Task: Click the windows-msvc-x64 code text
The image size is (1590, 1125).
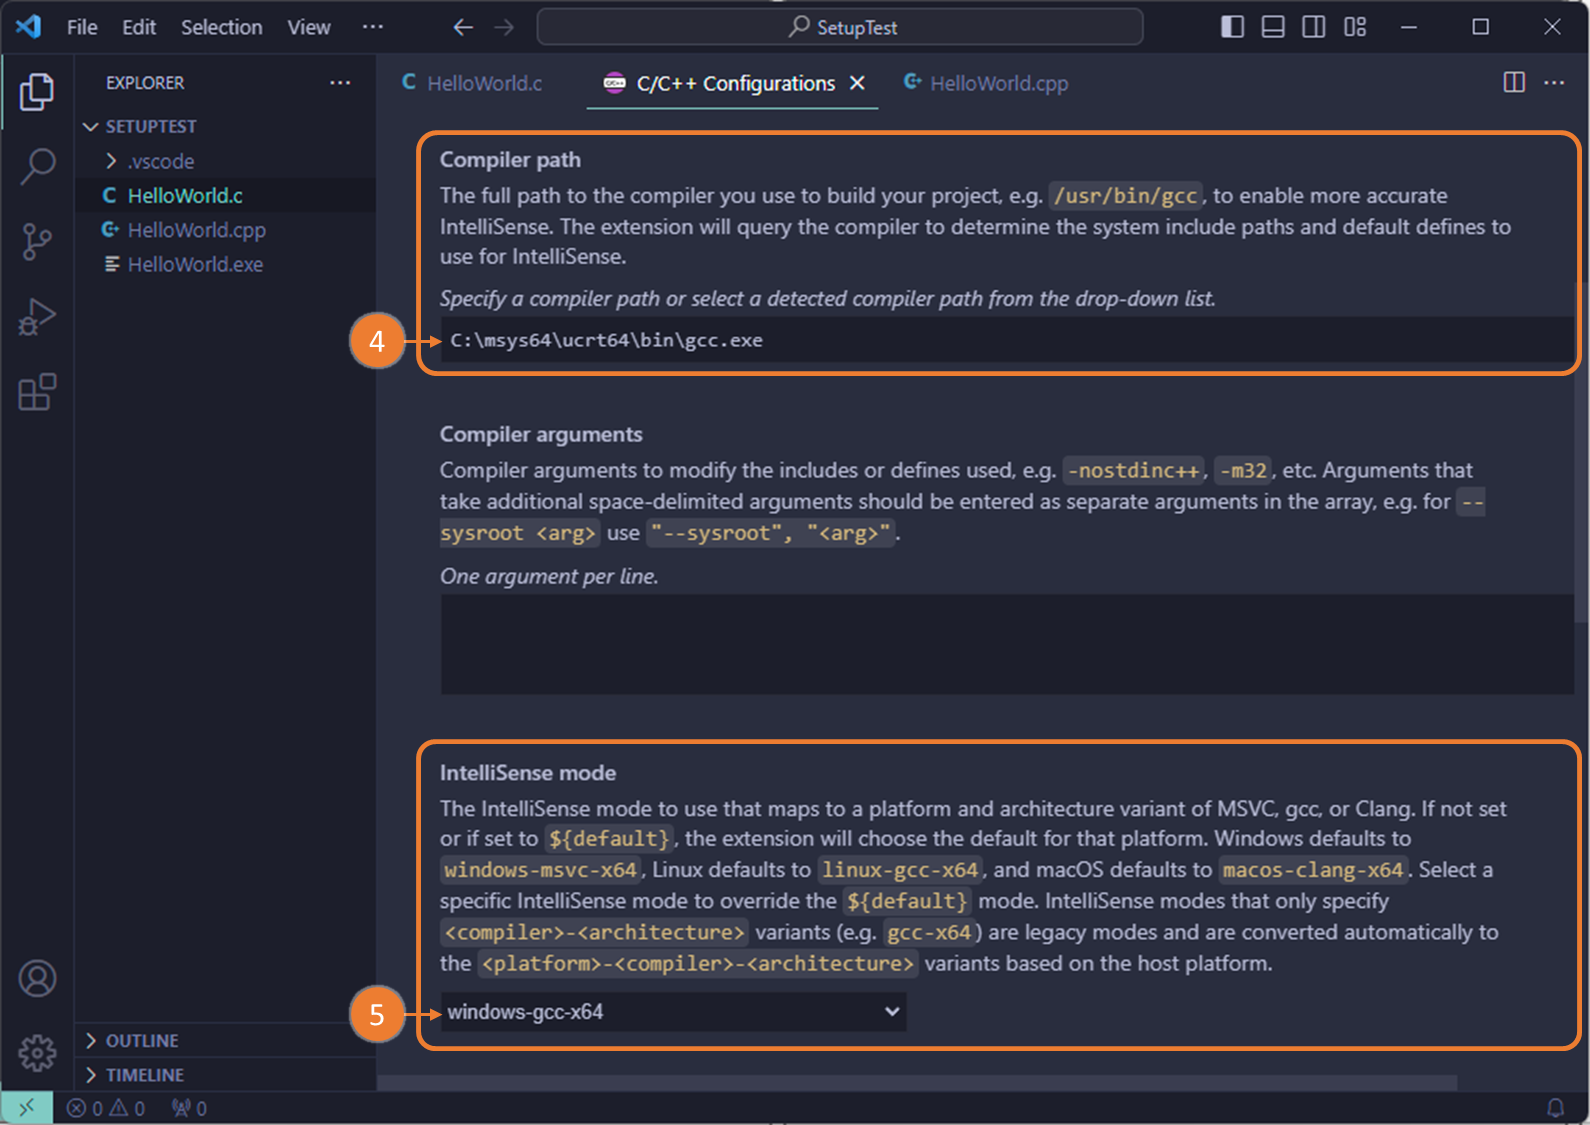Action: (x=540, y=870)
